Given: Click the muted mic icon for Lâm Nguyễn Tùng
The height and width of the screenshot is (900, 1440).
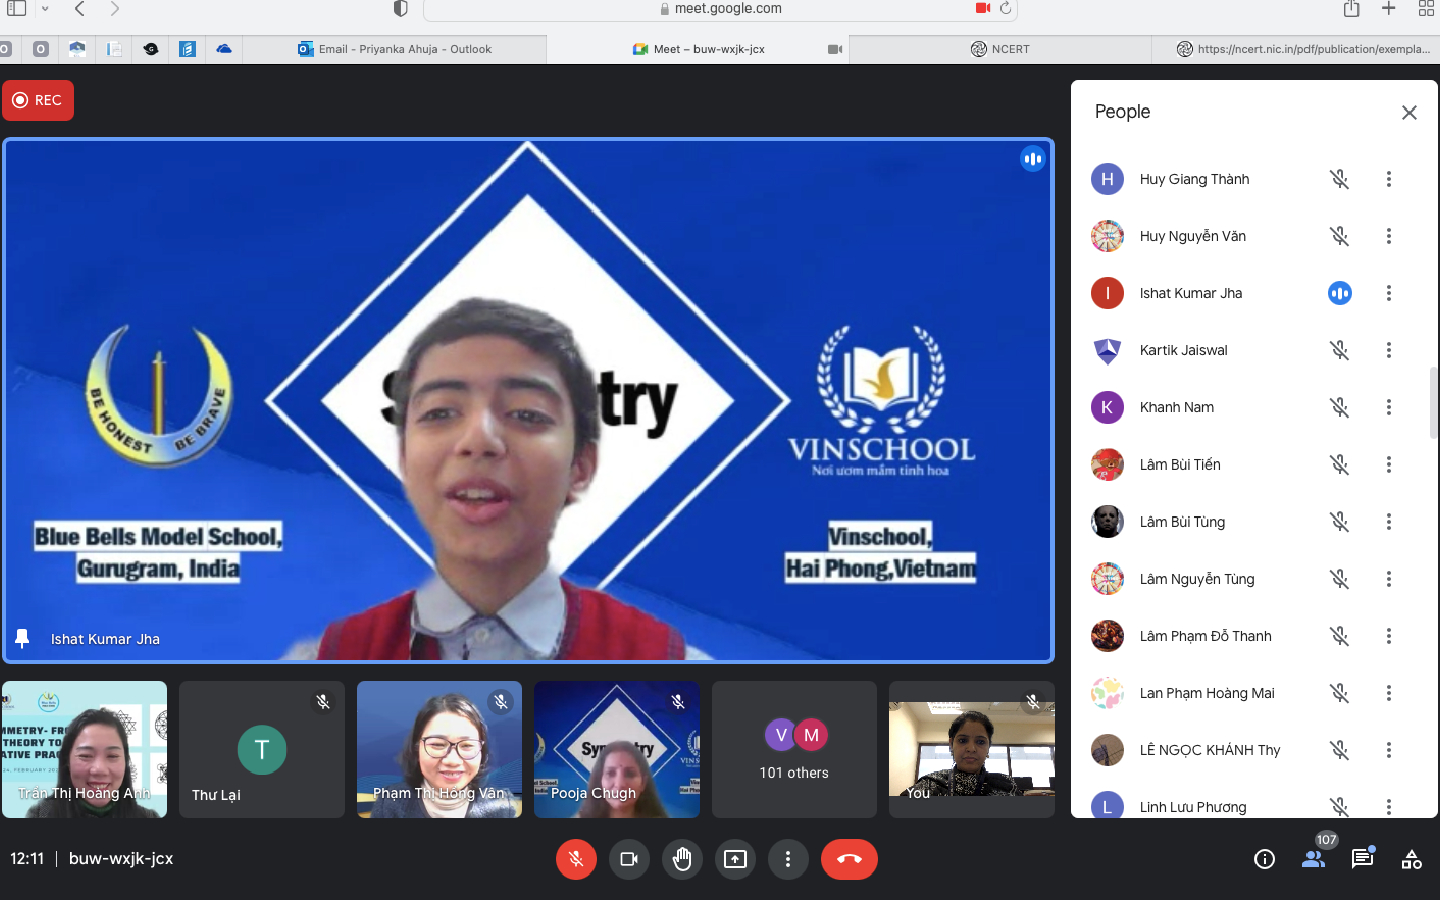Looking at the screenshot, I should pyautogui.click(x=1339, y=579).
